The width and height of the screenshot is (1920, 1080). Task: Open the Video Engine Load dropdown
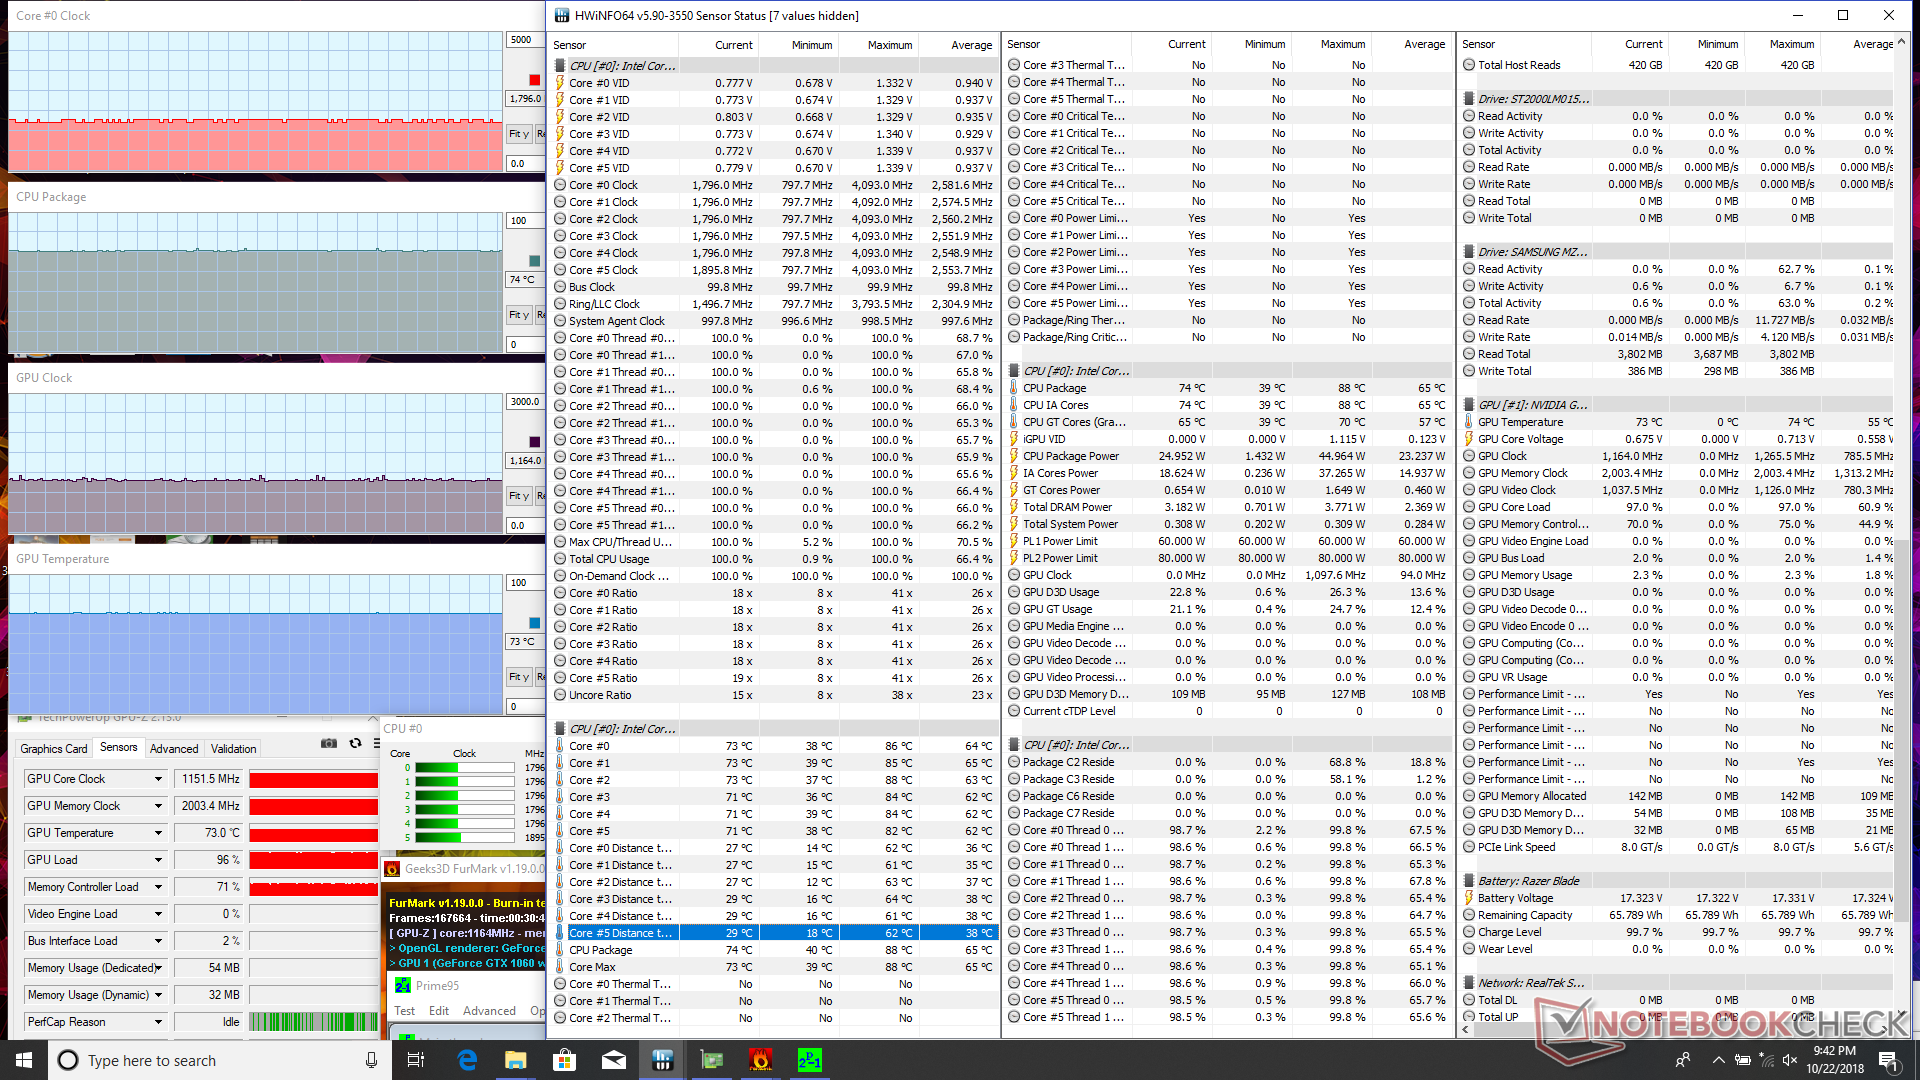(x=158, y=914)
